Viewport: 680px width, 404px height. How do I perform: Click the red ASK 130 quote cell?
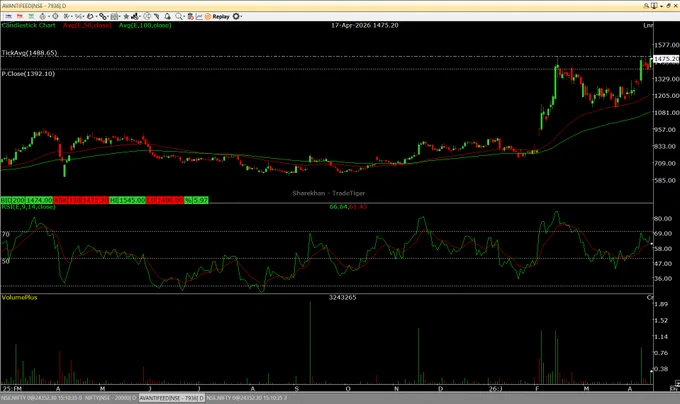click(68, 200)
